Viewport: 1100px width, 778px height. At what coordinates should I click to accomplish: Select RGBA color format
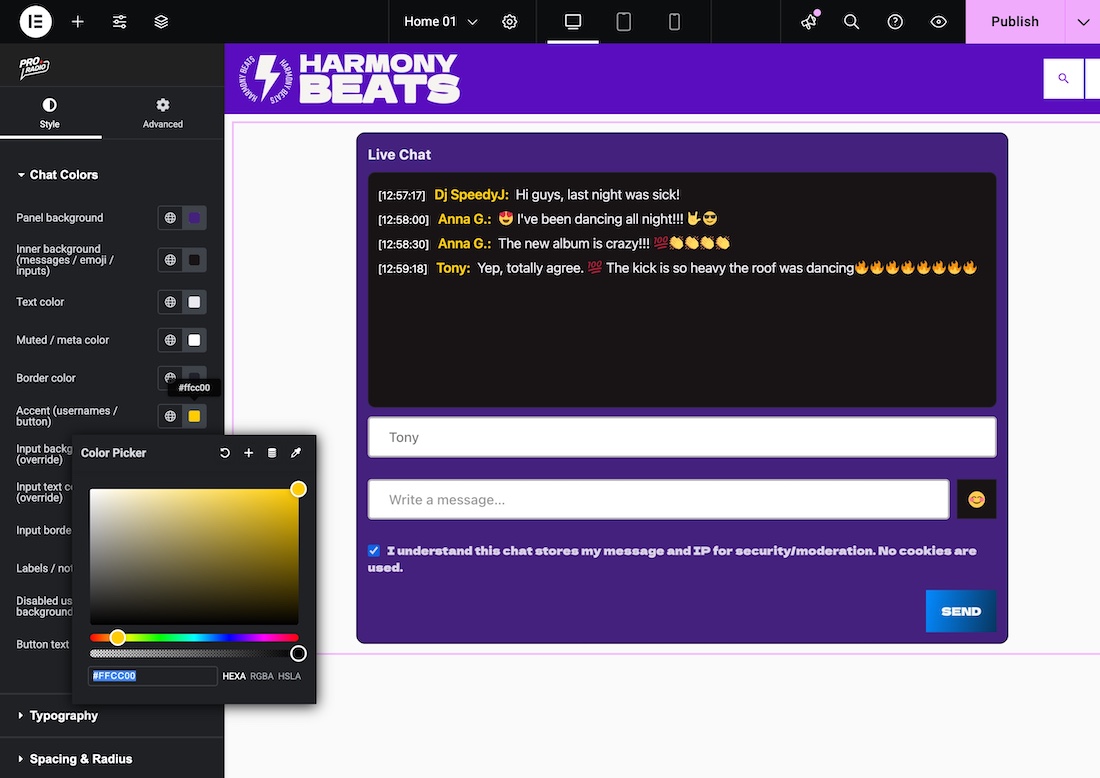click(x=262, y=676)
